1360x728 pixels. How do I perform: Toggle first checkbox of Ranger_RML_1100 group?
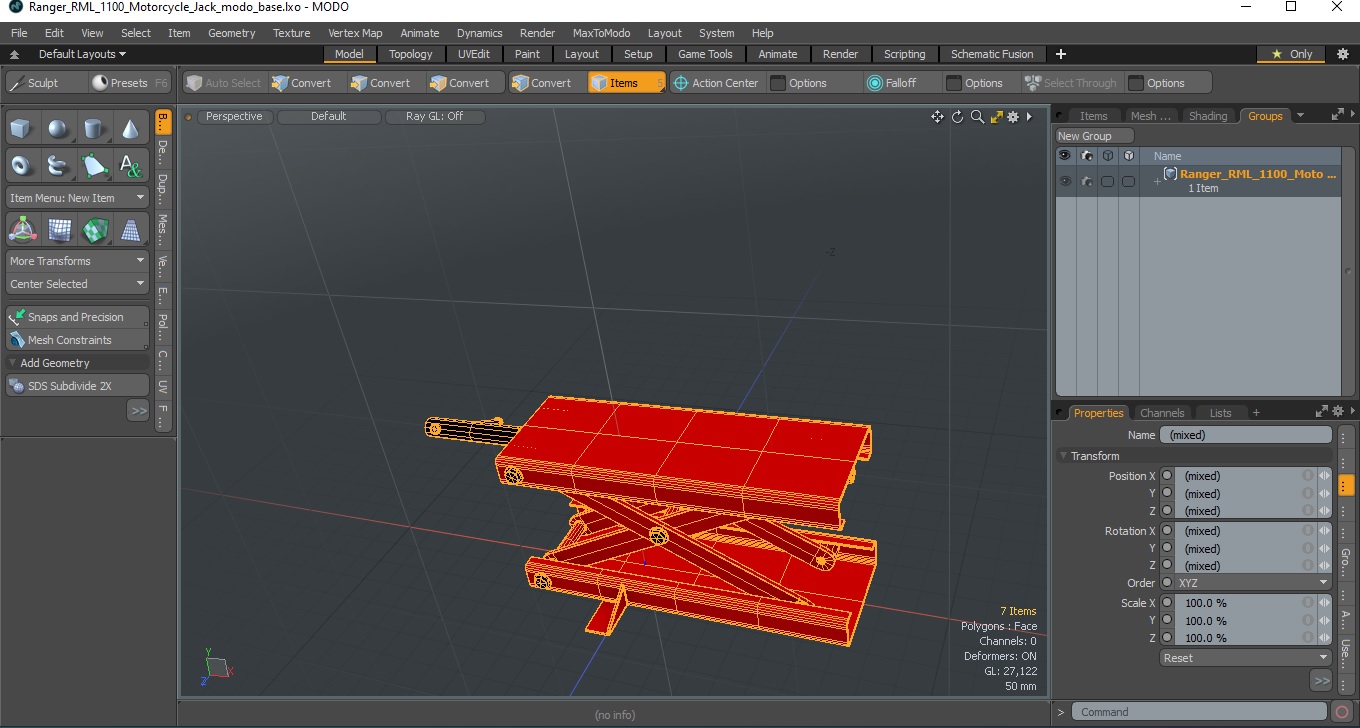coord(1107,181)
